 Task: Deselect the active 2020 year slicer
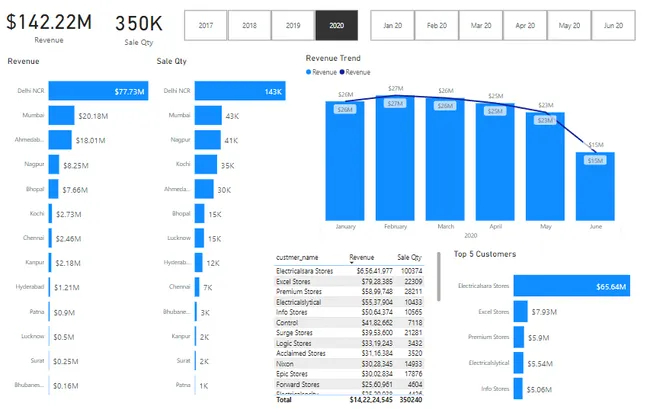(x=335, y=25)
